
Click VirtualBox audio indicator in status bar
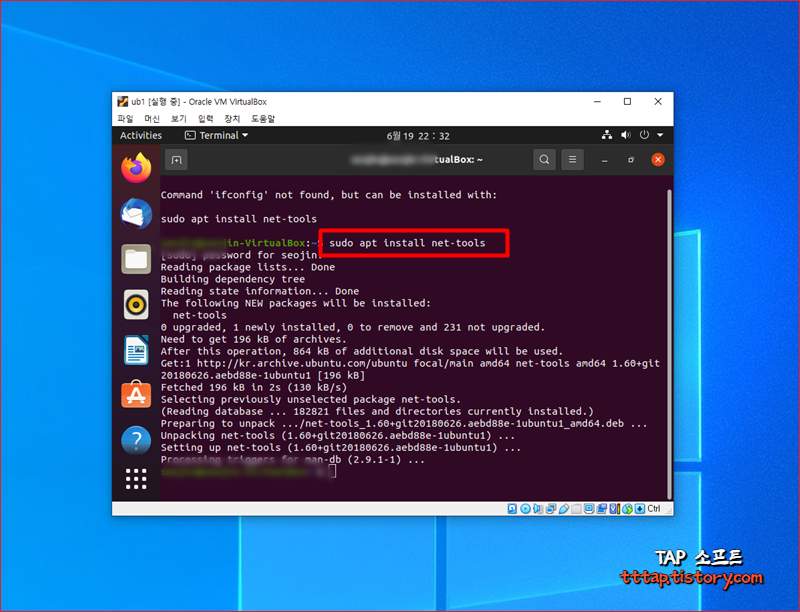point(538,508)
